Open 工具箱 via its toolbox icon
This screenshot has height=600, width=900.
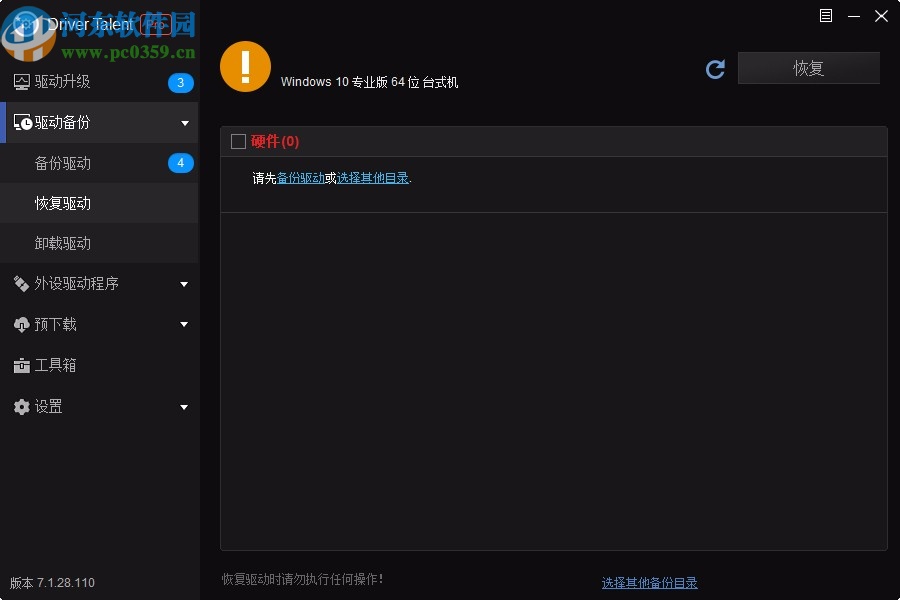coord(22,365)
